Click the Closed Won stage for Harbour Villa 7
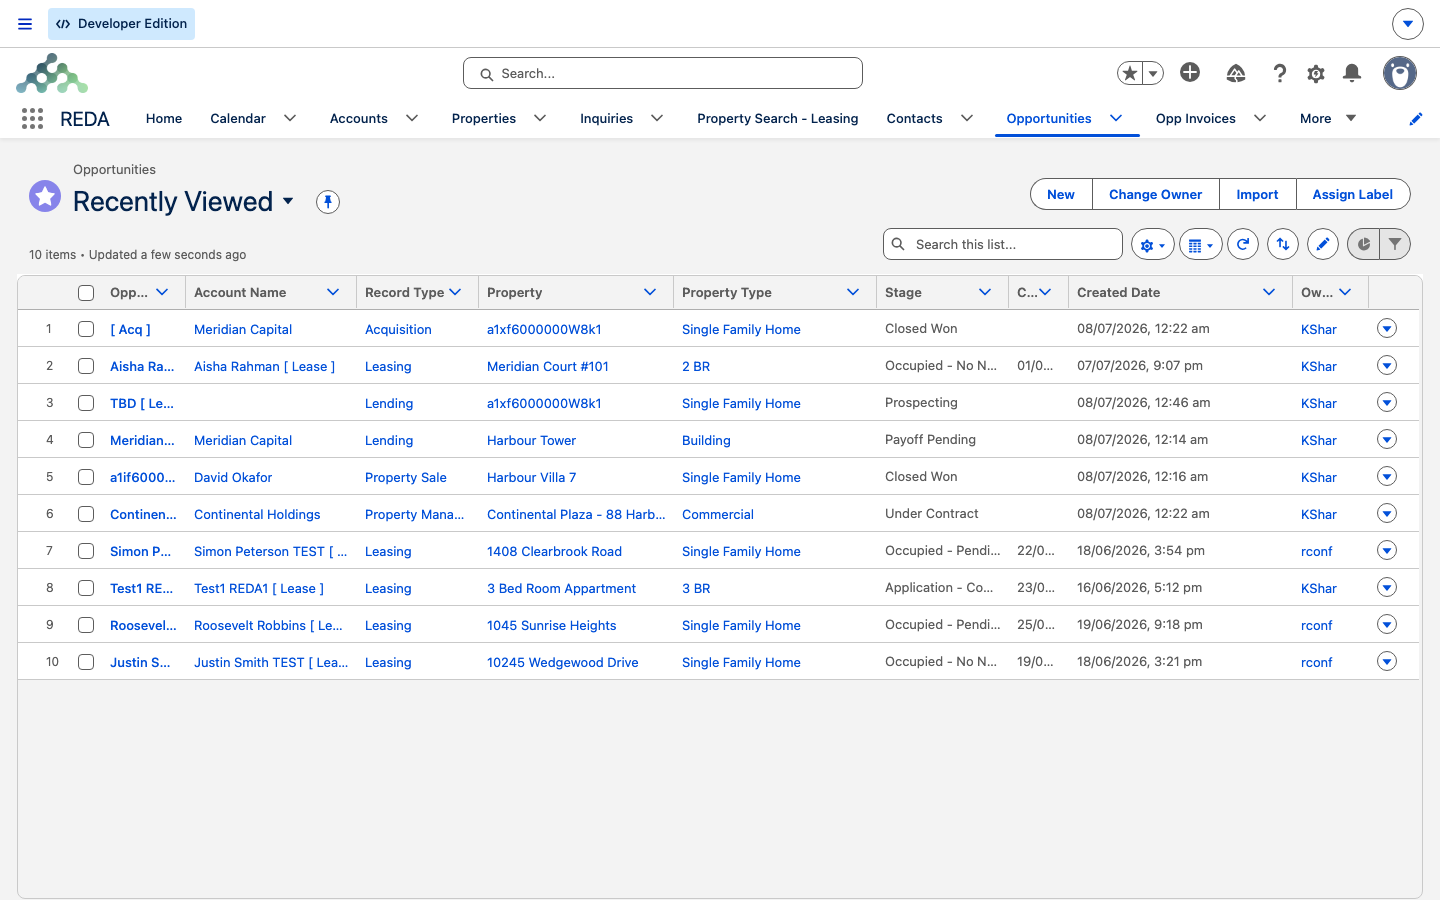 pos(921,477)
